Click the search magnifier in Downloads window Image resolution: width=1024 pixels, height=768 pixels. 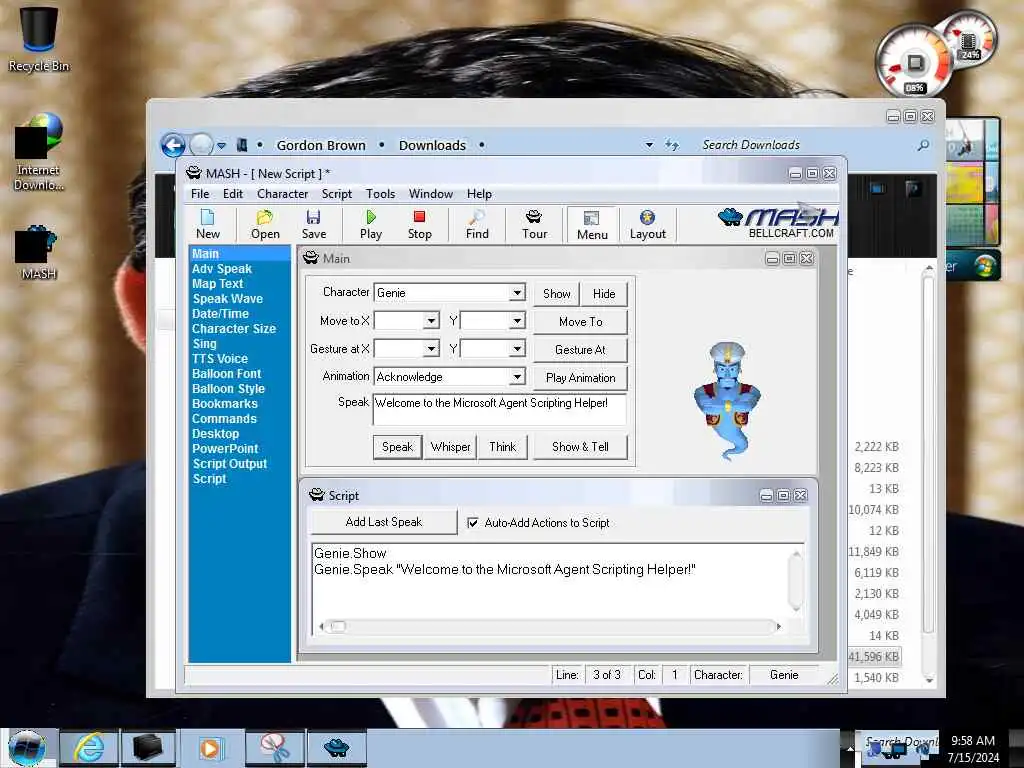tap(923, 145)
